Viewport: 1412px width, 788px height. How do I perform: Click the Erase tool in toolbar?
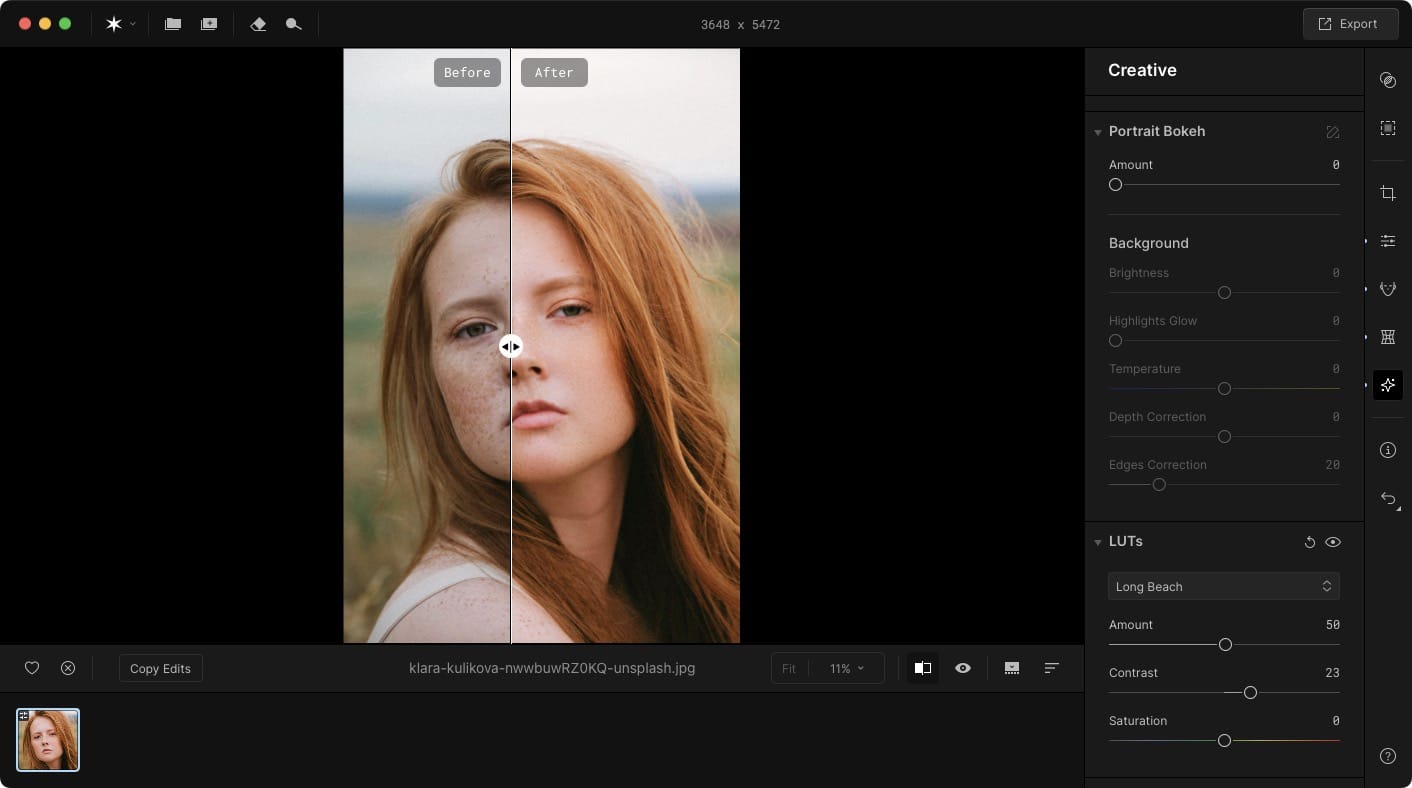pyautogui.click(x=258, y=24)
